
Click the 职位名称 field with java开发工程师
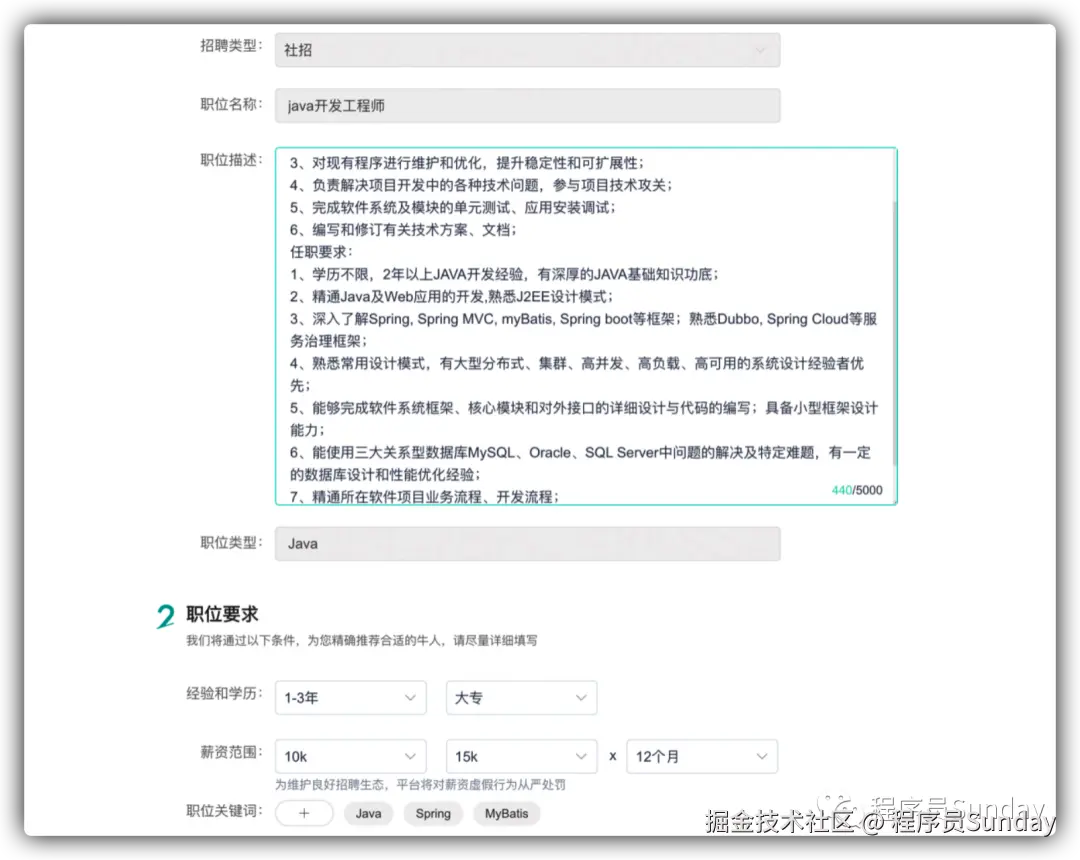click(528, 105)
